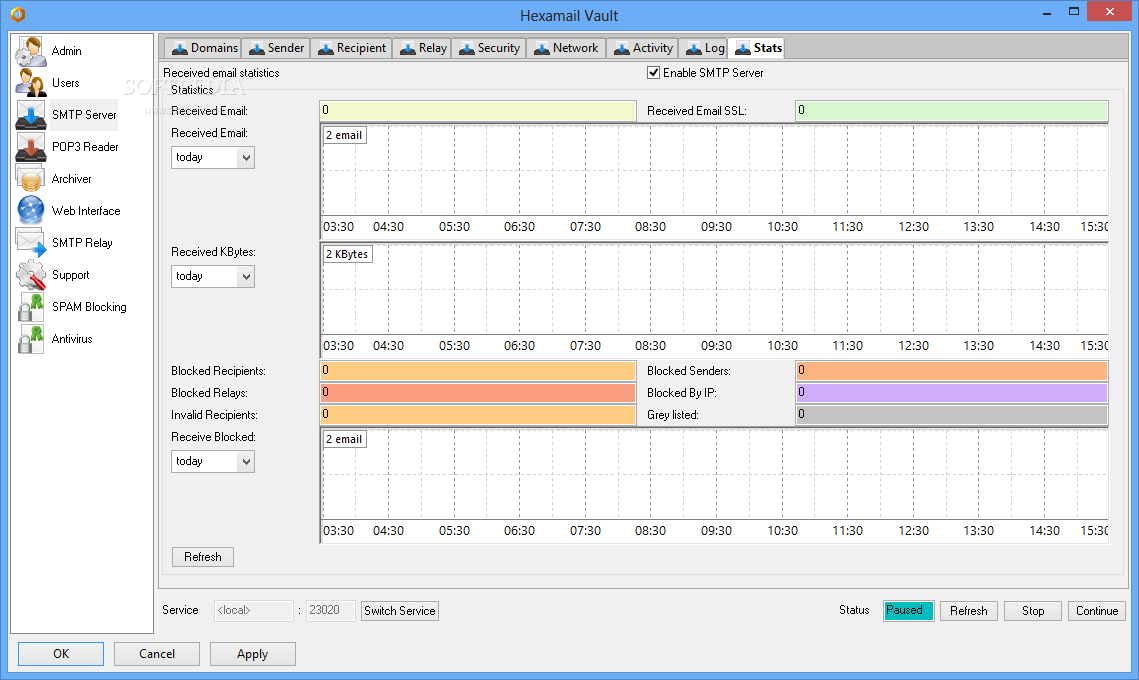The width and height of the screenshot is (1139, 680).
Task: Select the SMTP Relay label
Action: click(x=82, y=243)
